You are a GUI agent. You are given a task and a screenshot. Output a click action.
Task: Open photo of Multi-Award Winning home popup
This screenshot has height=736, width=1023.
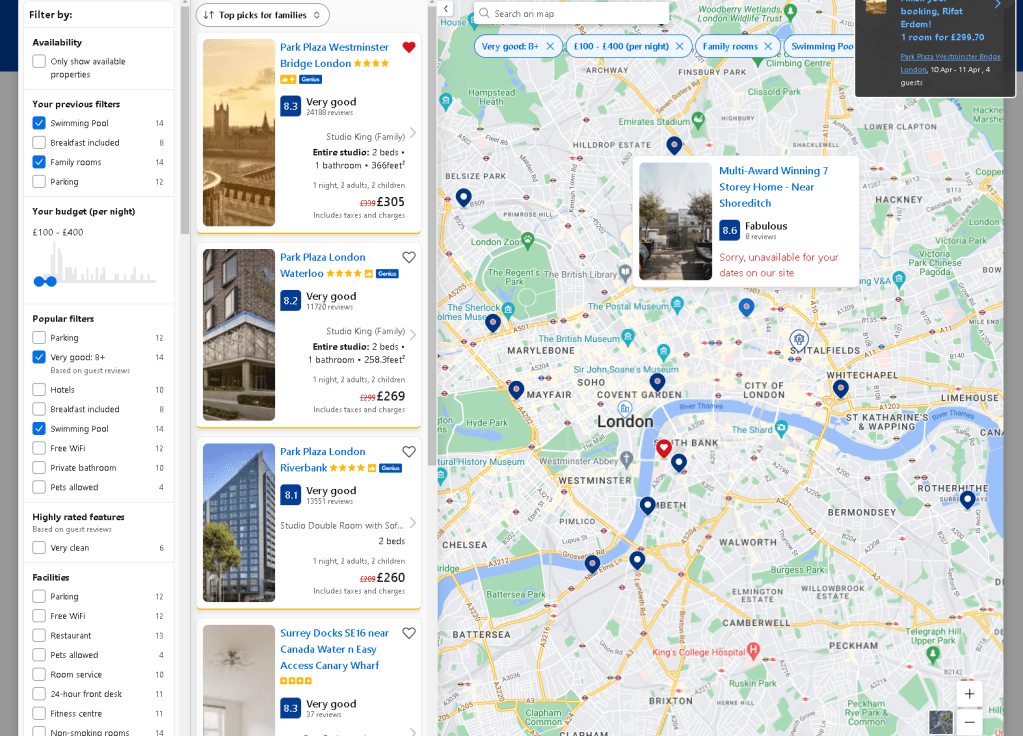[x=675, y=221]
